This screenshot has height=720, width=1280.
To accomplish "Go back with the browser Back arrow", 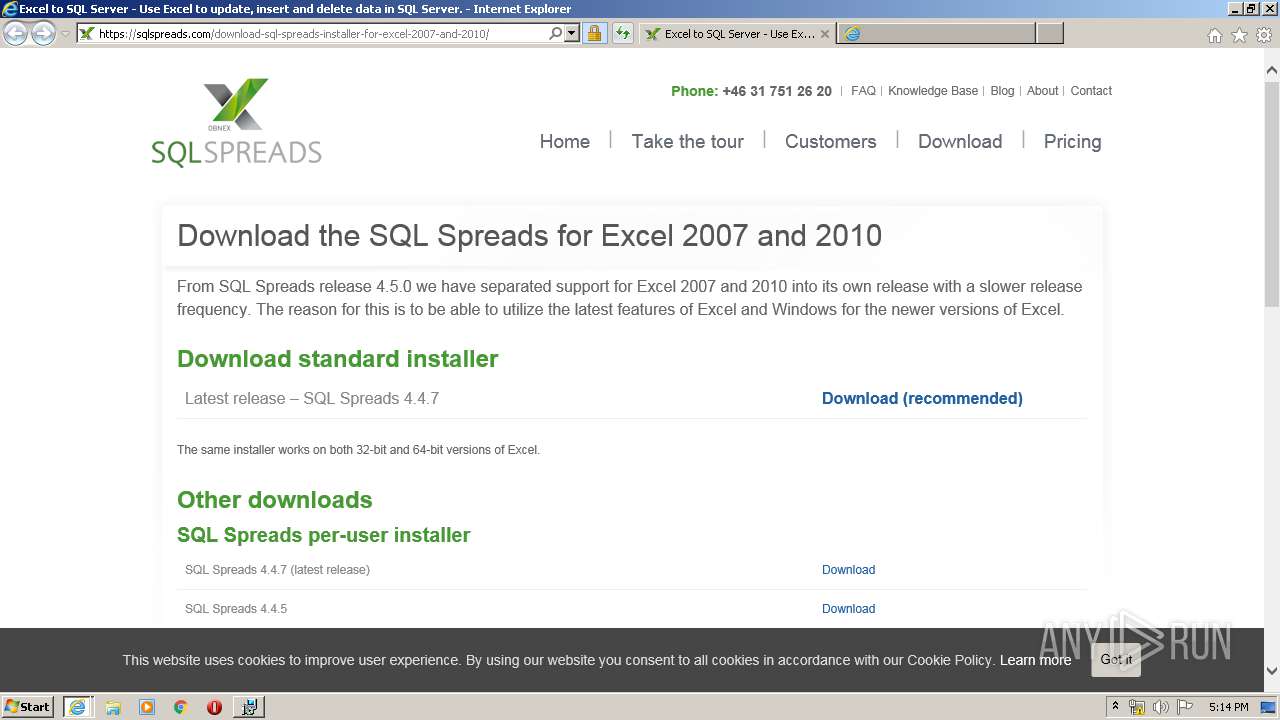I will [15, 34].
